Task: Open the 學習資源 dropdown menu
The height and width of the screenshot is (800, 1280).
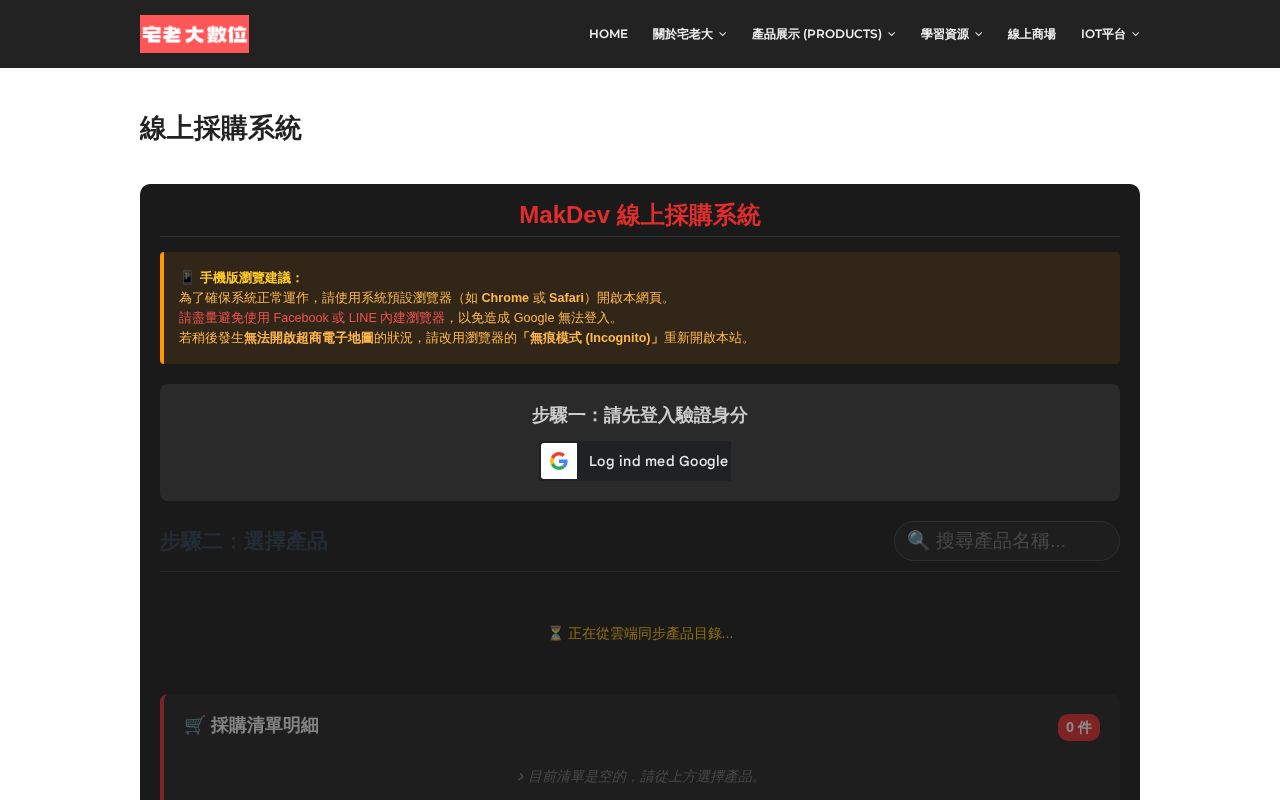Action: [951, 34]
